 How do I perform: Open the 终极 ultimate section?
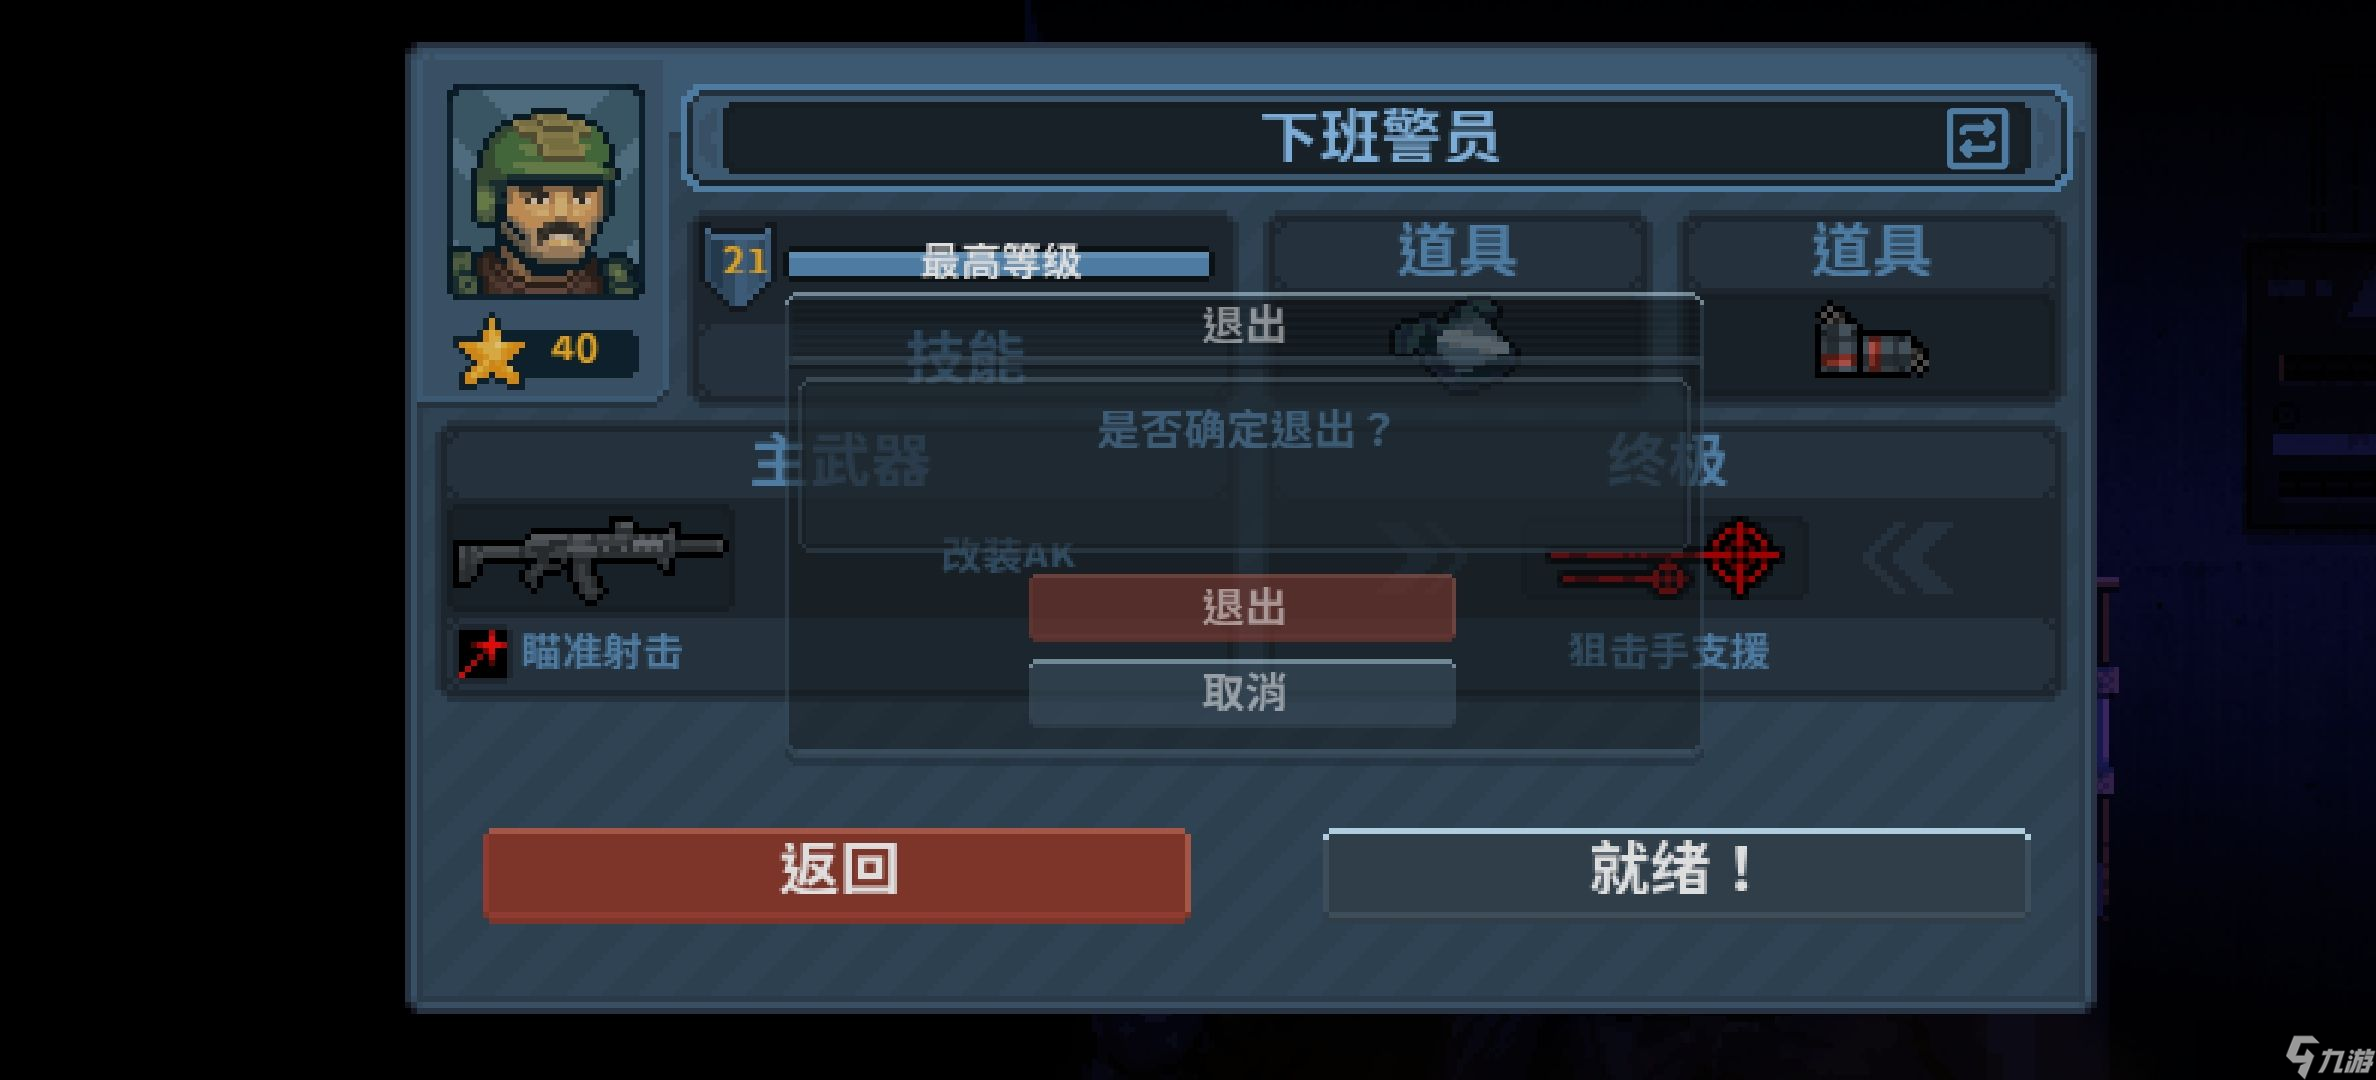click(x=1665, y=462)
